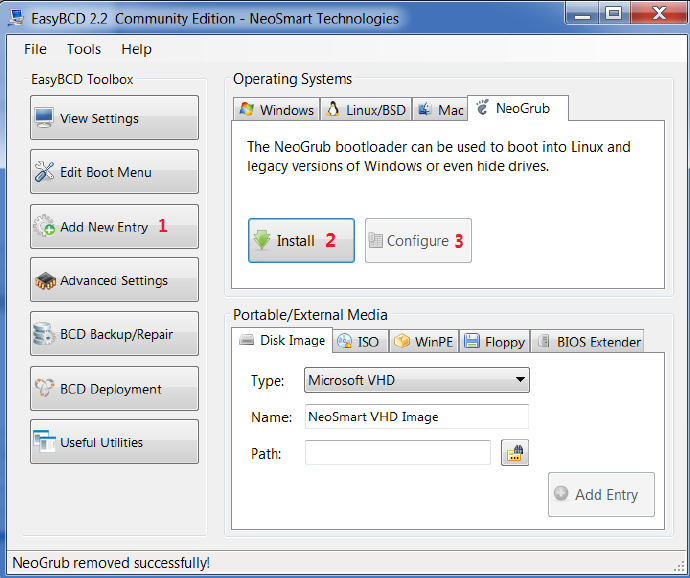Select the NeoGrub tab
The width and height of the screenshot is (690, 578).
[518, 108]
